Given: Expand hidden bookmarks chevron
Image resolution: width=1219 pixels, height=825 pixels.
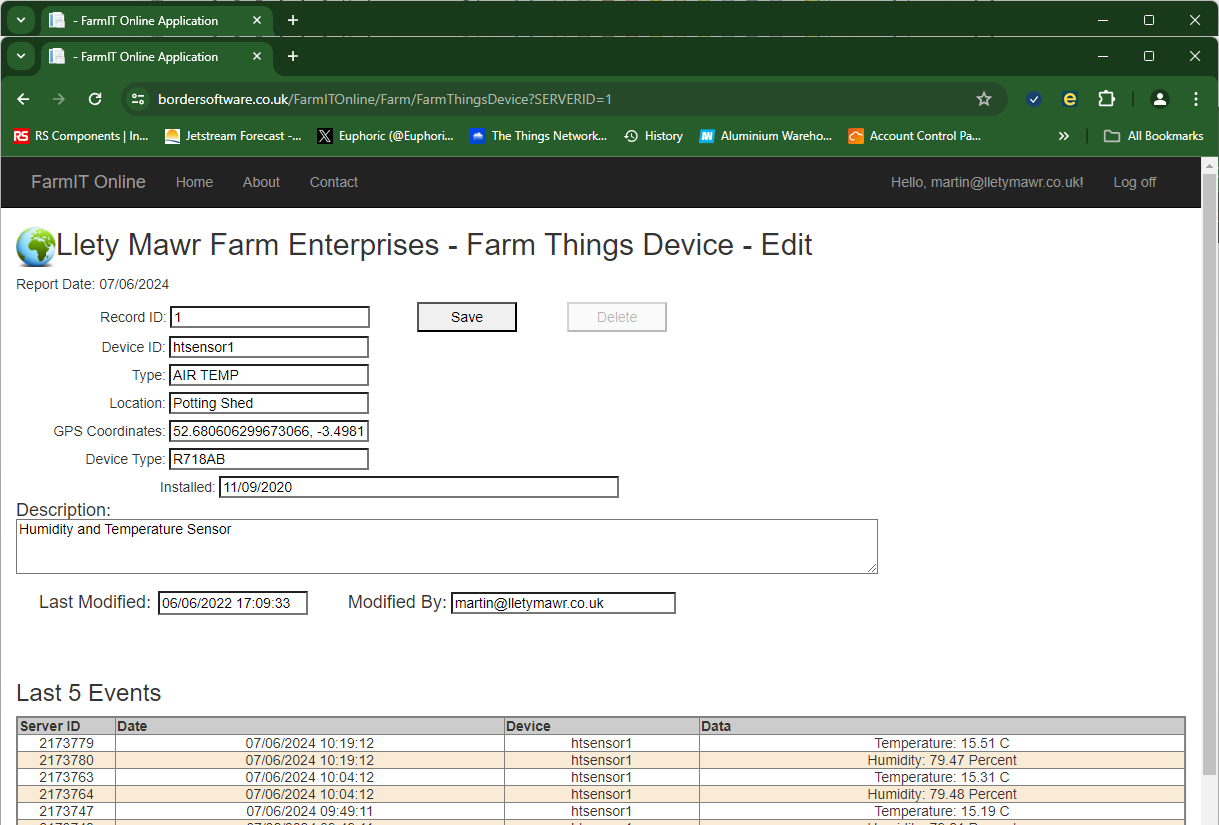Looking at the screenshot, I should pos(1064,136).
